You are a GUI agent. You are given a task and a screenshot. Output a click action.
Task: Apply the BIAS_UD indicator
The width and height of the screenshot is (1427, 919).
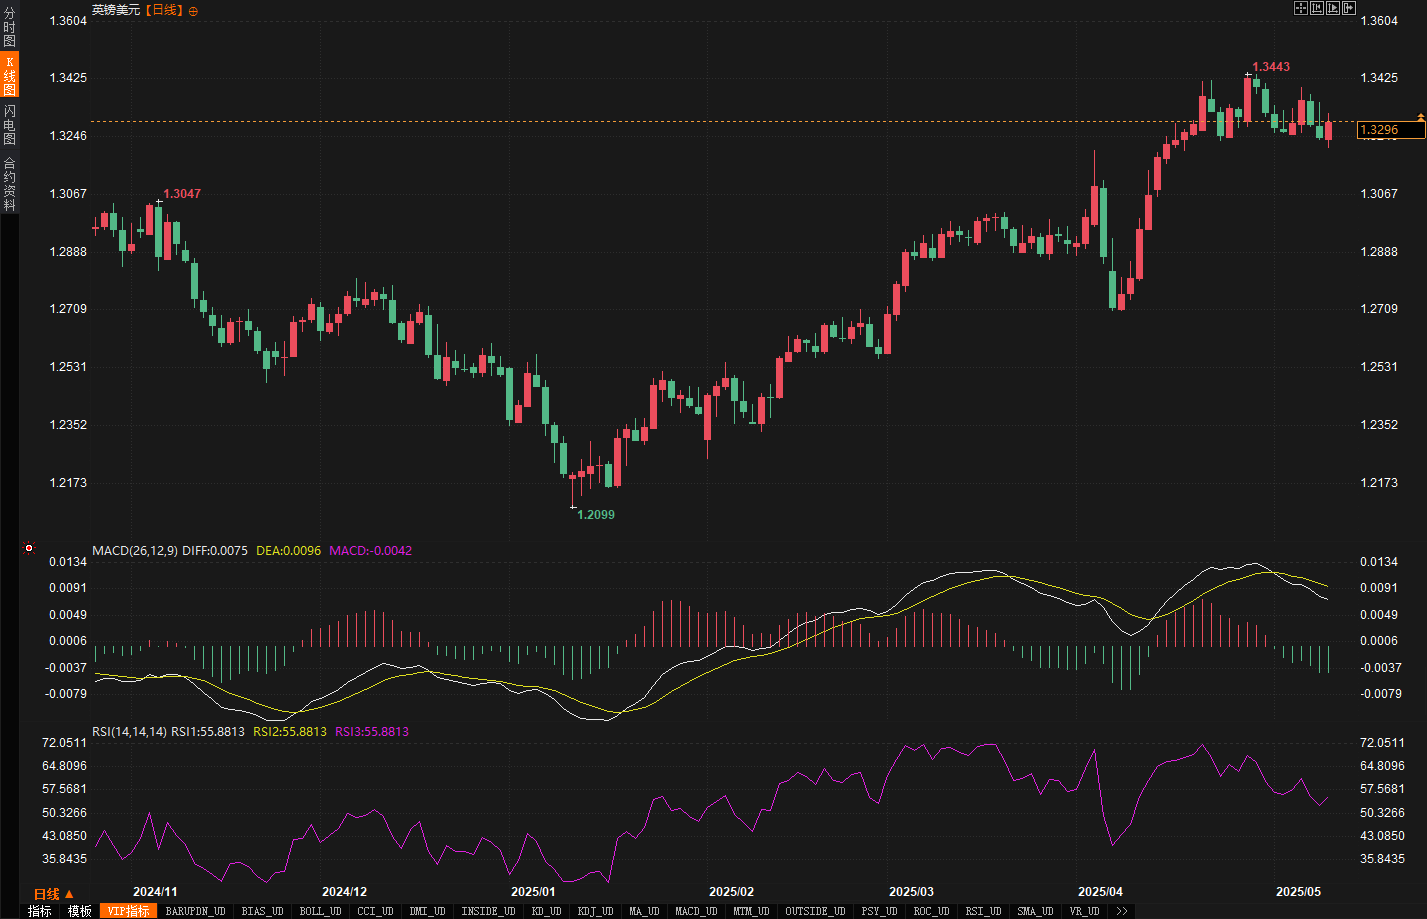pos(263,911)
